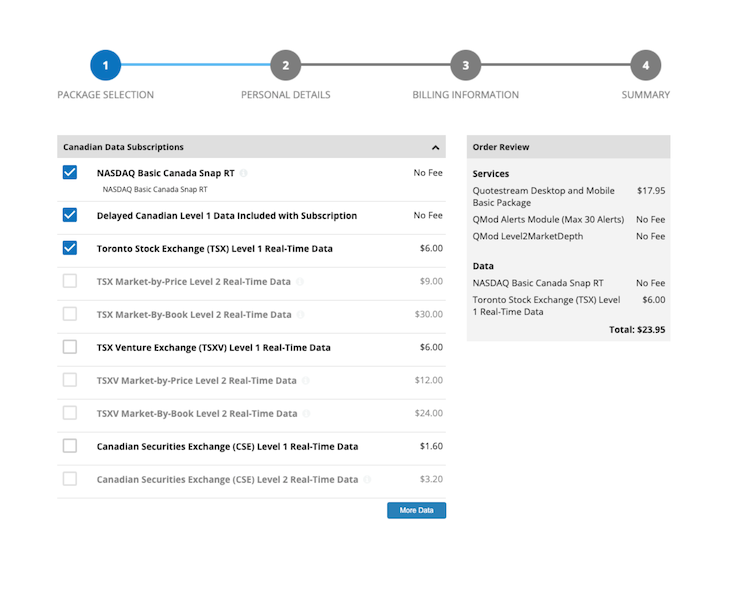Select TSX Market-by-Price Level 2 checkbox
750x597 pixels.
pos(69,281)
